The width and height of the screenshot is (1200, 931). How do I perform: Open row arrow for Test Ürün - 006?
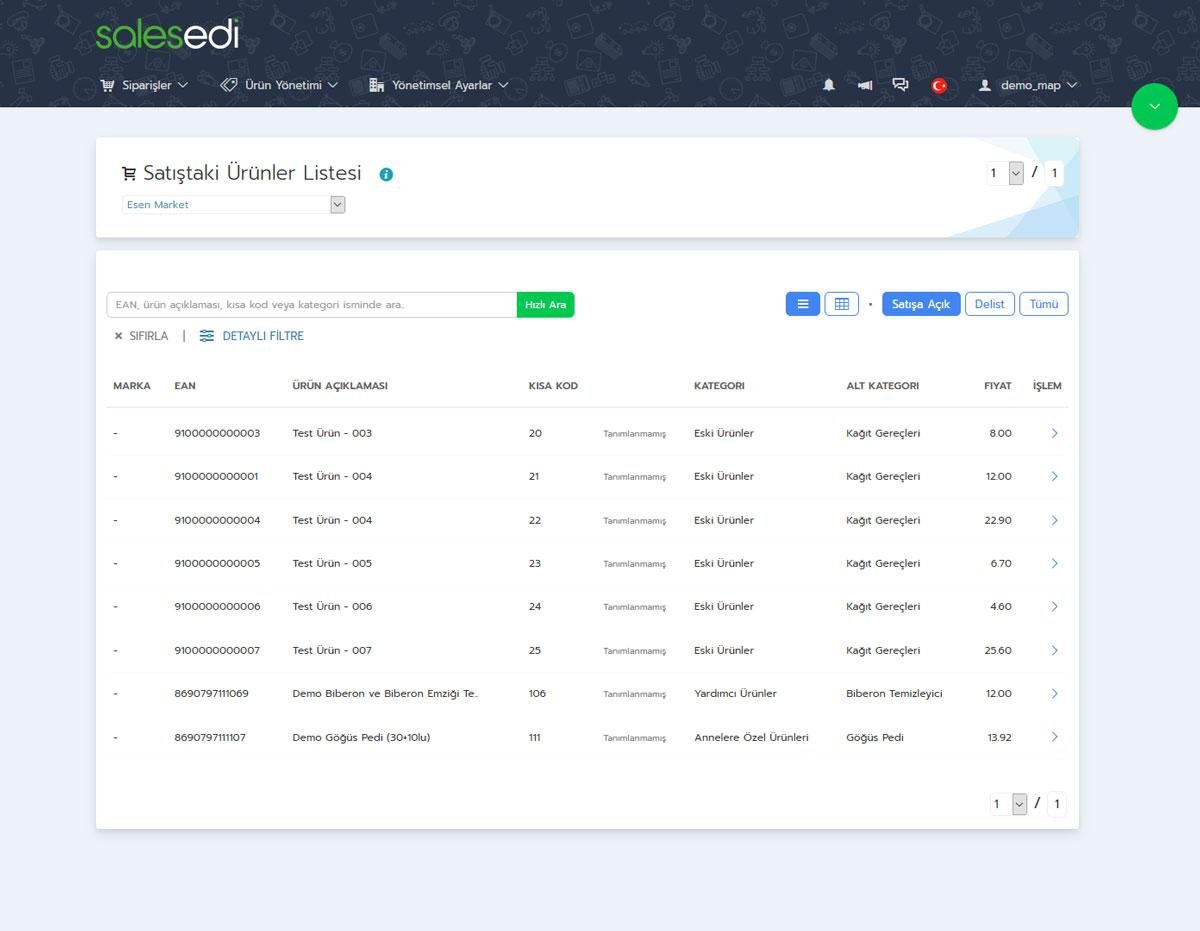[x=1054, y=606]
